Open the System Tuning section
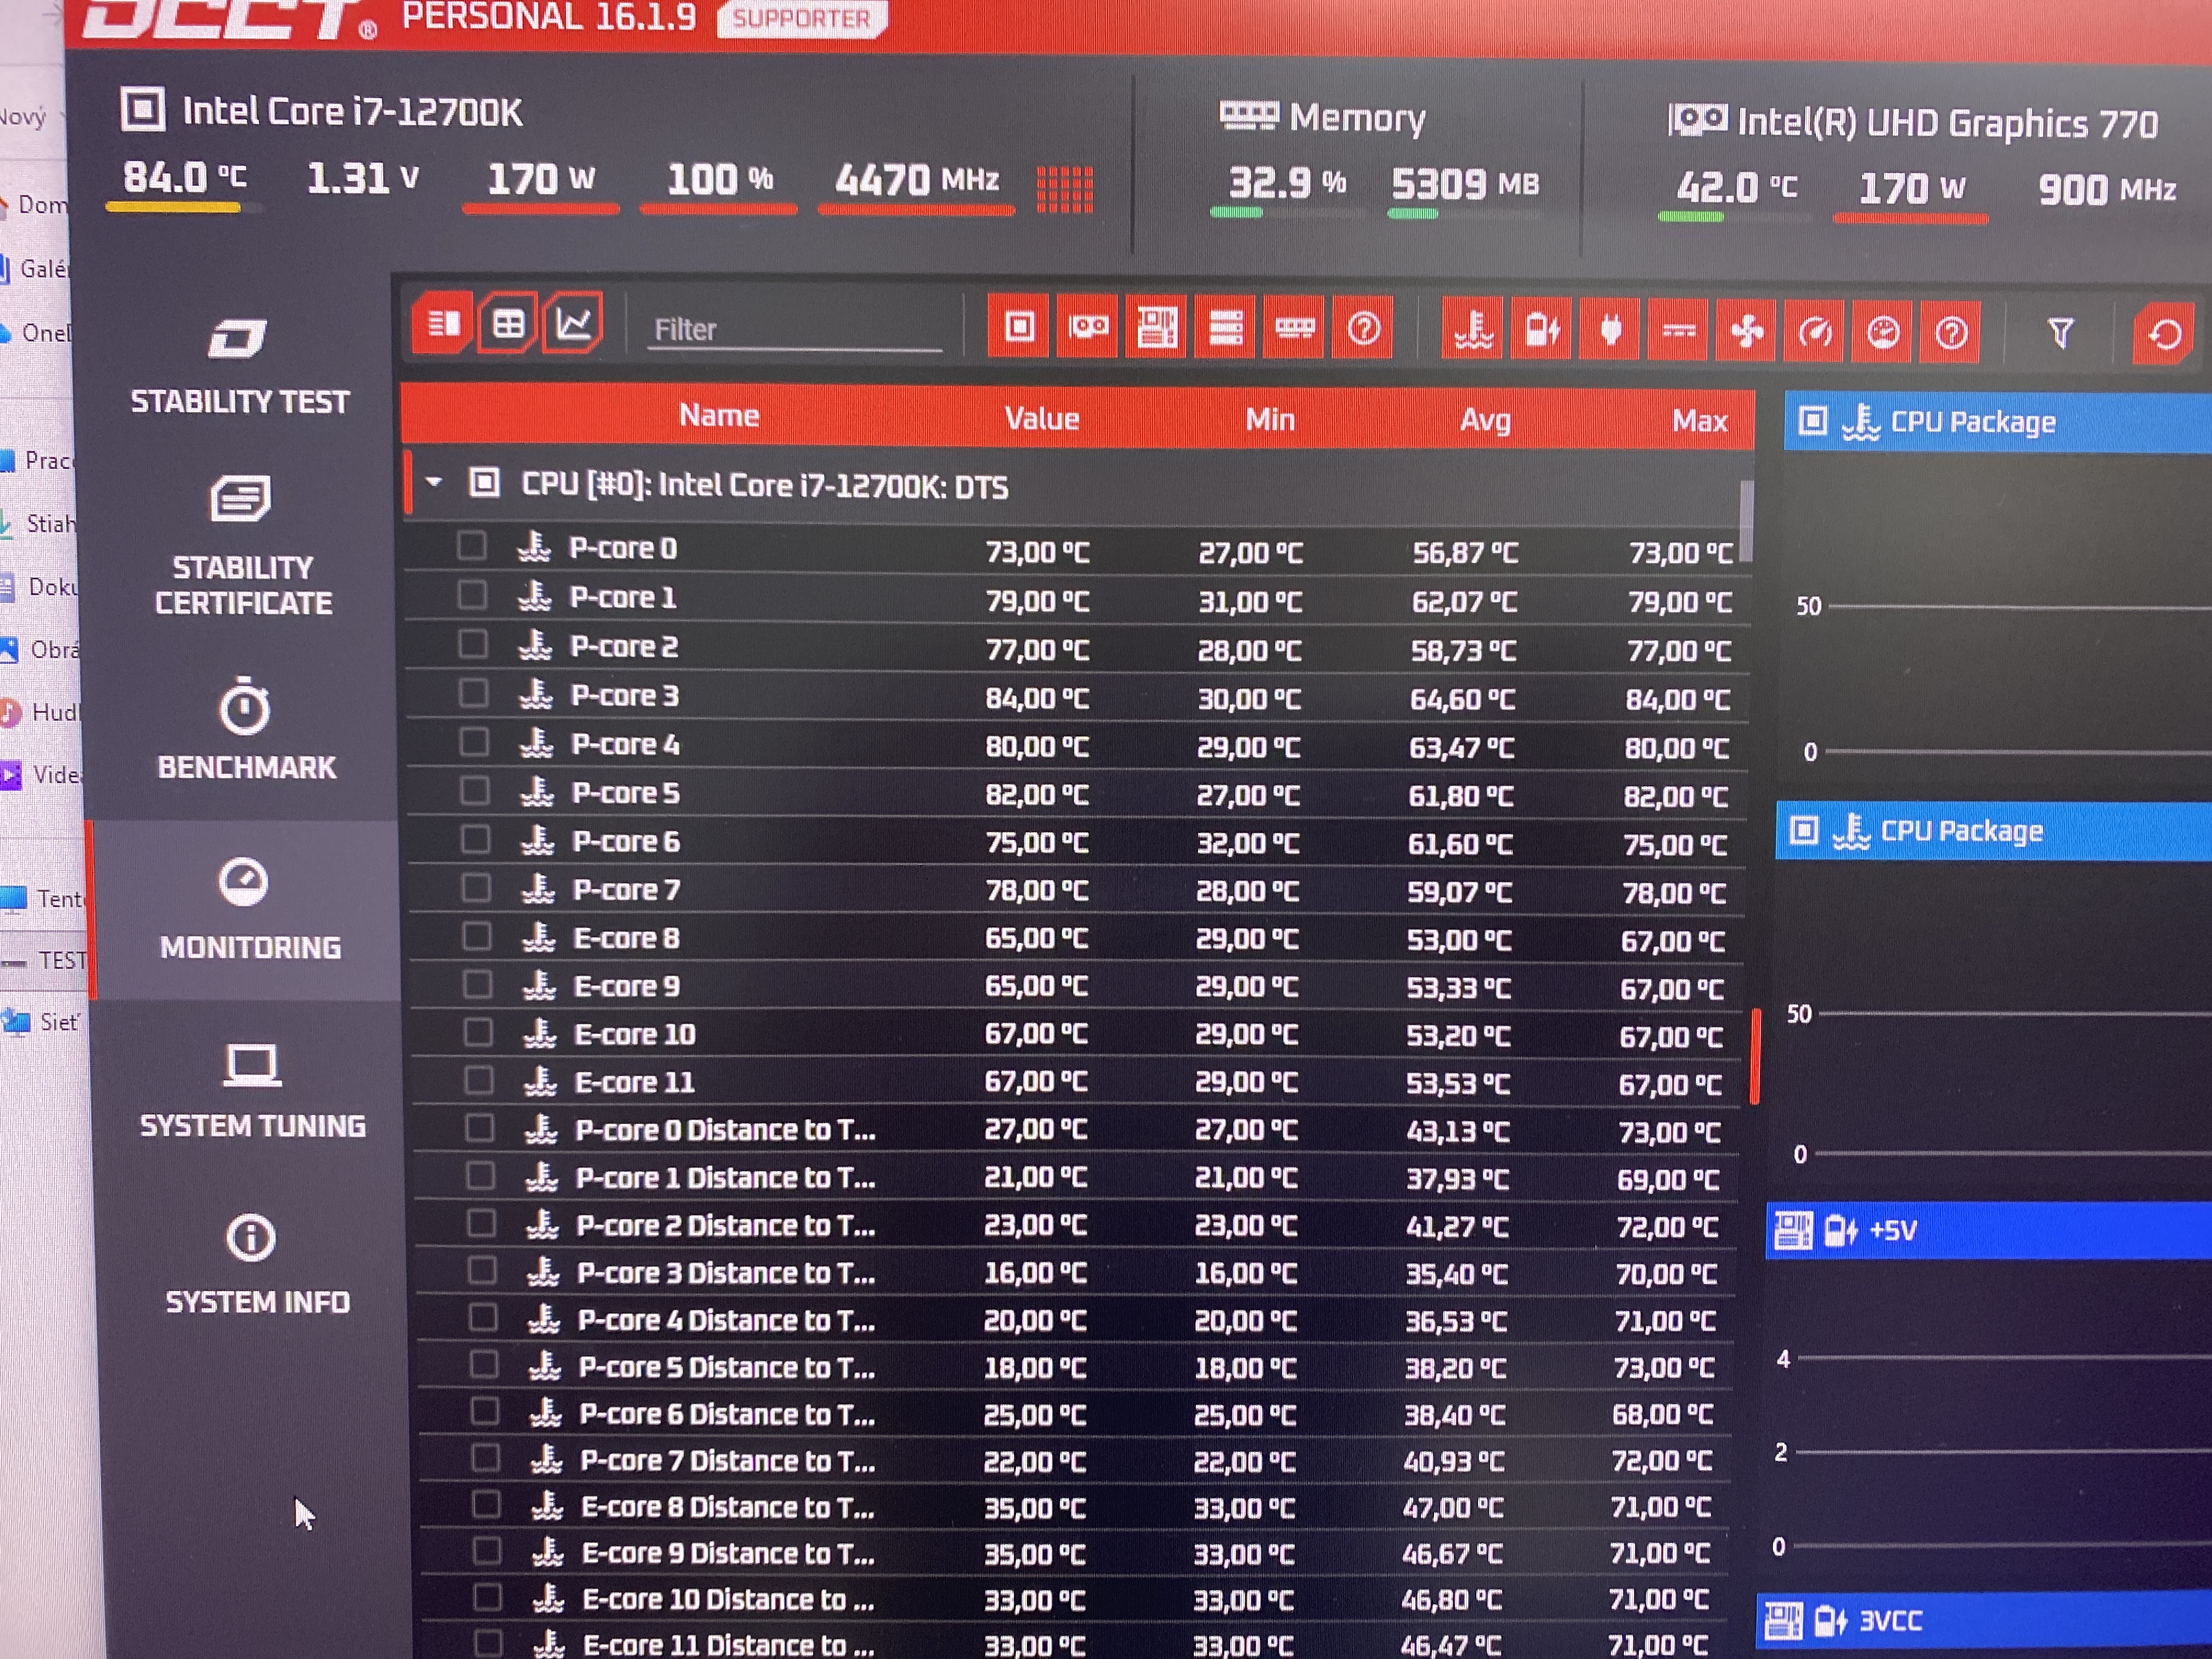 pos(252,1091)
